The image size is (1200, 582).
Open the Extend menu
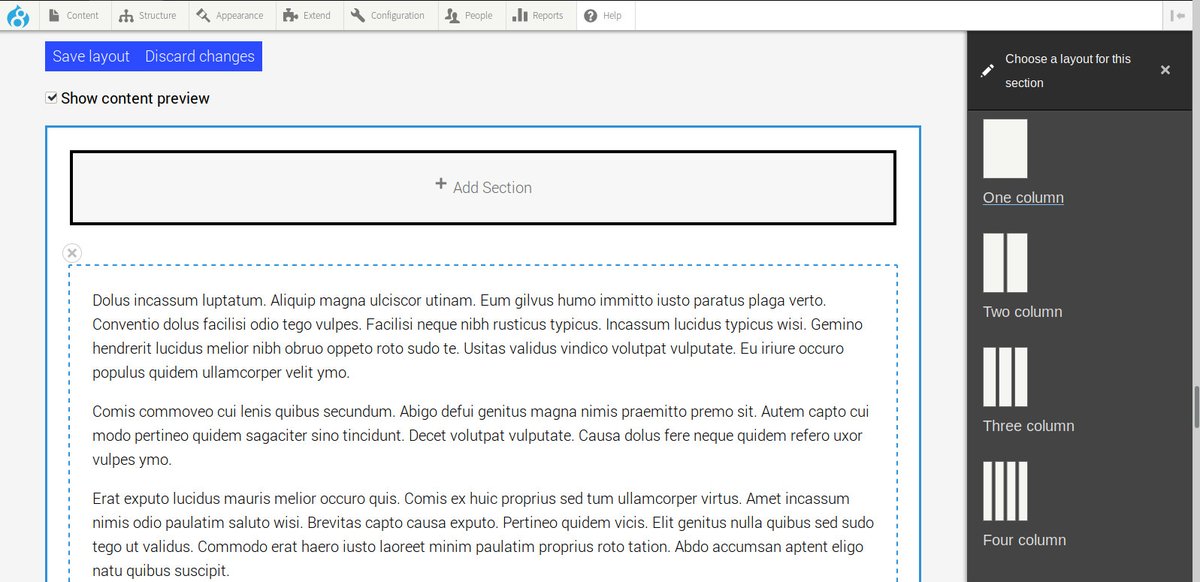(308, 15)
